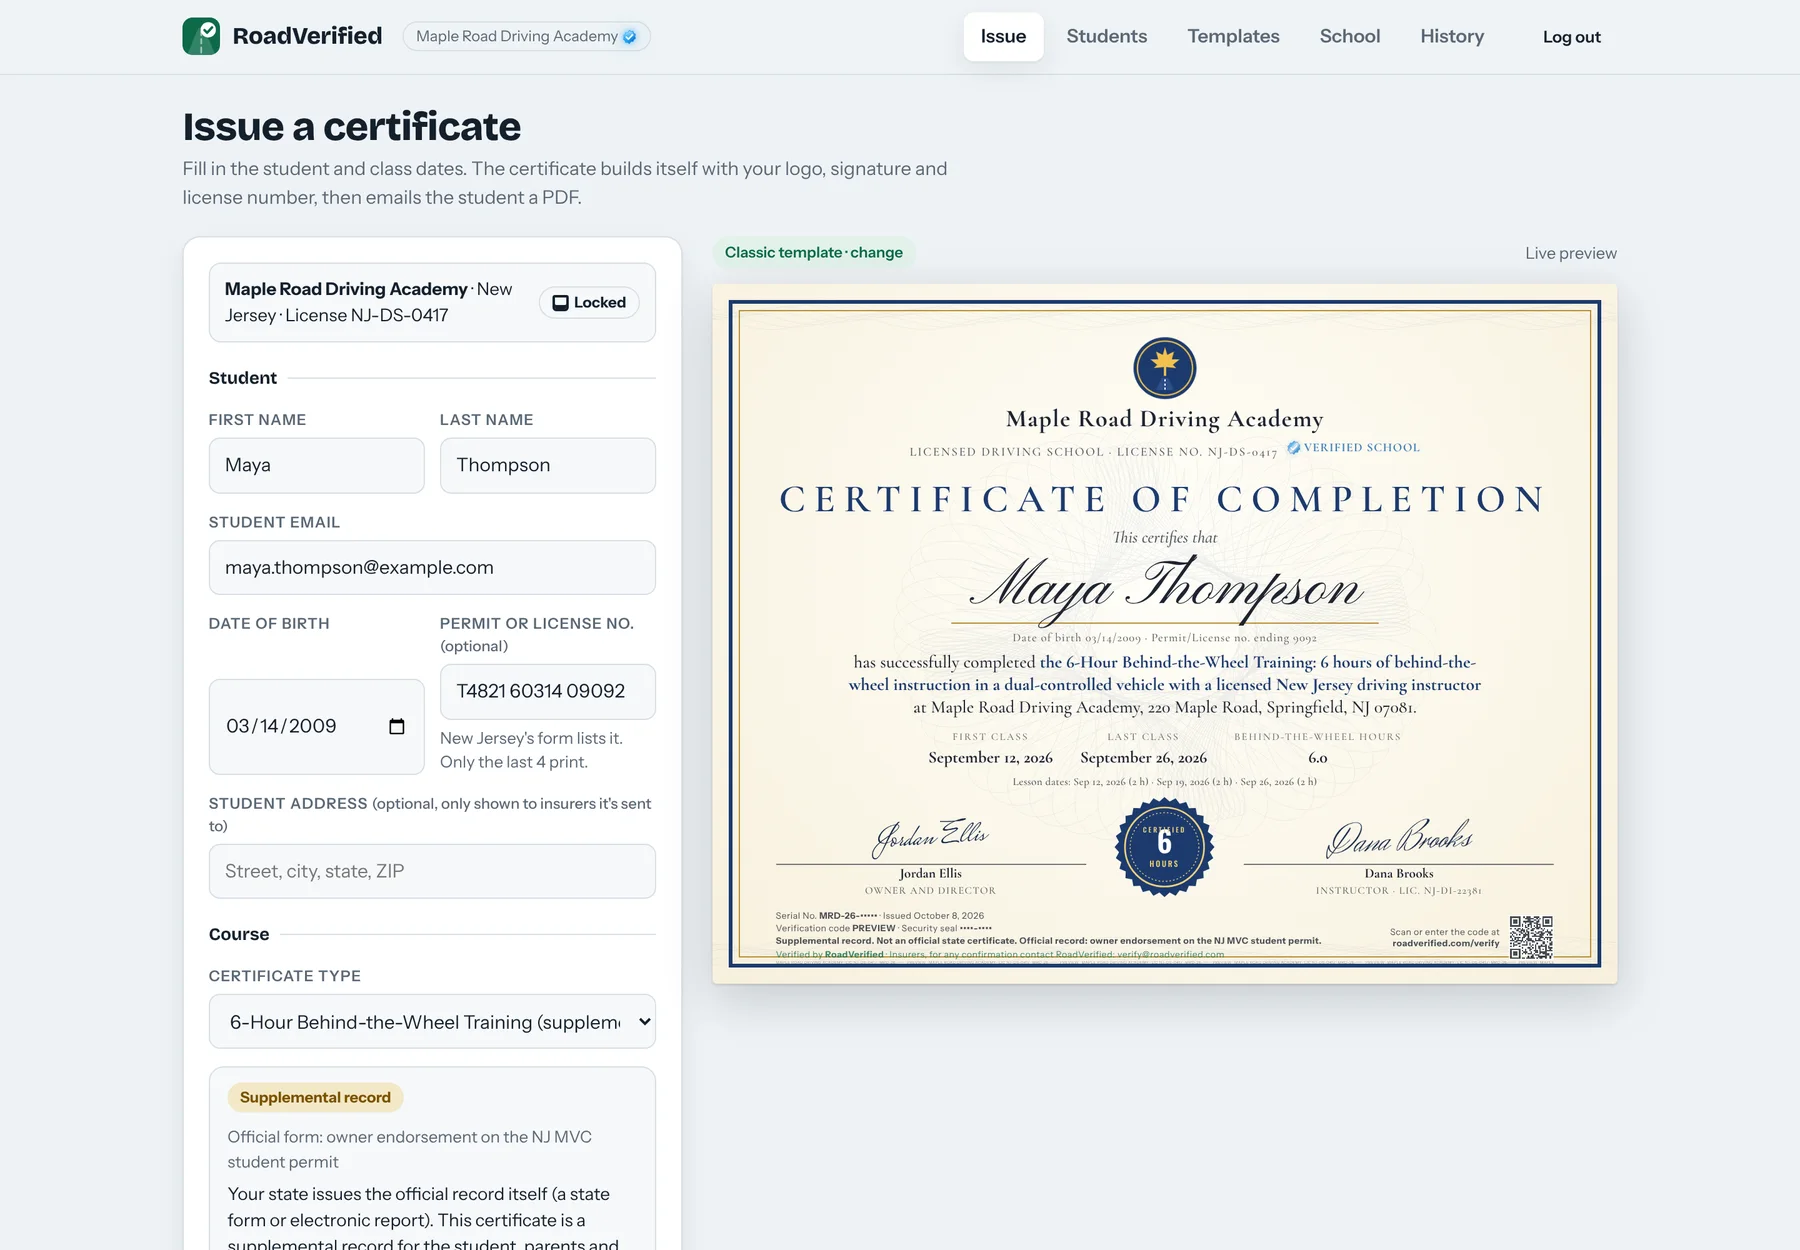This screenshot has width=1800, height=1250.
Task: Click the lock icon in the Locked badge
Action: [x=561, y=303]
